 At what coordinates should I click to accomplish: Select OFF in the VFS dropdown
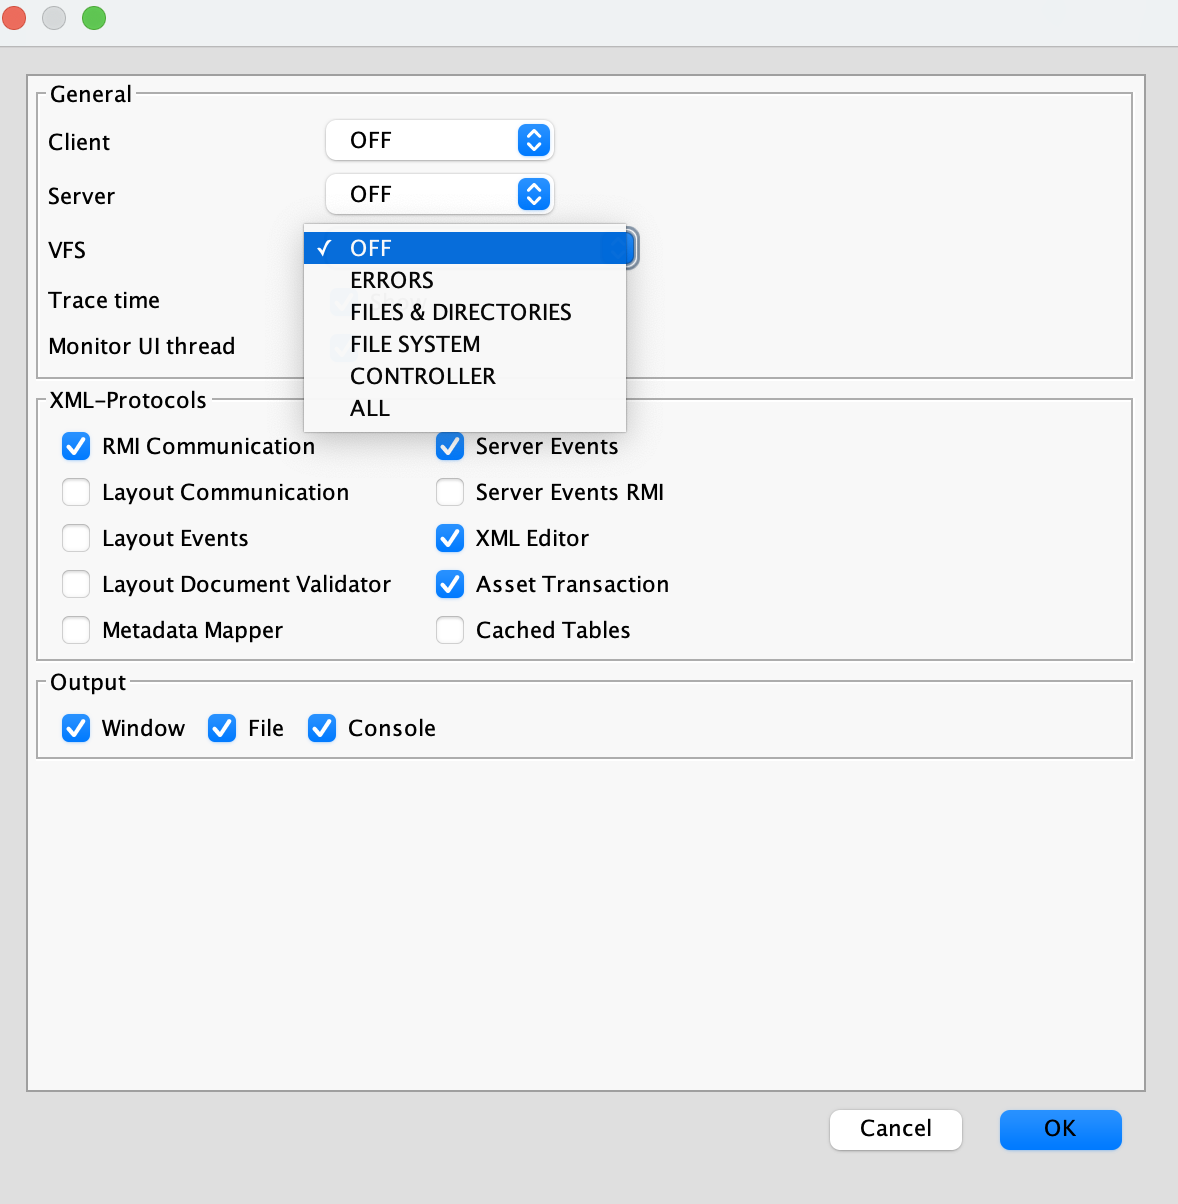click(371, 247)
